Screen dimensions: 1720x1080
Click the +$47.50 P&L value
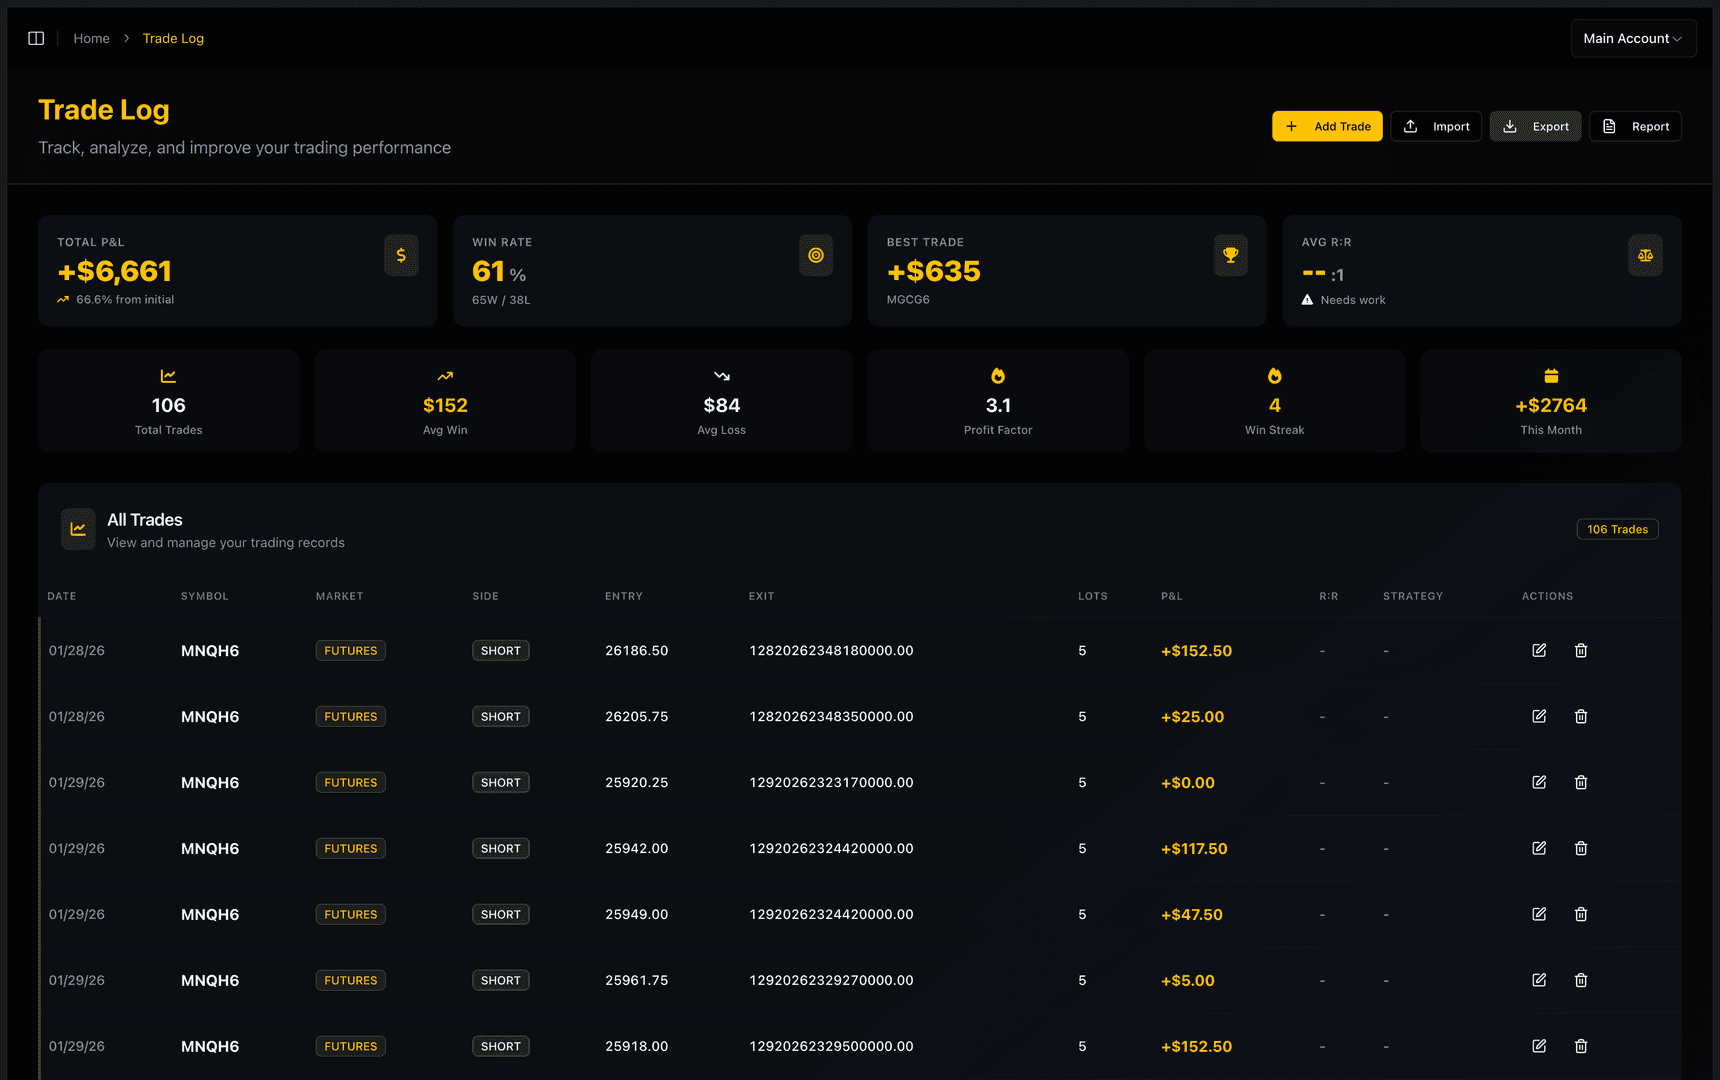[1192, 914]
